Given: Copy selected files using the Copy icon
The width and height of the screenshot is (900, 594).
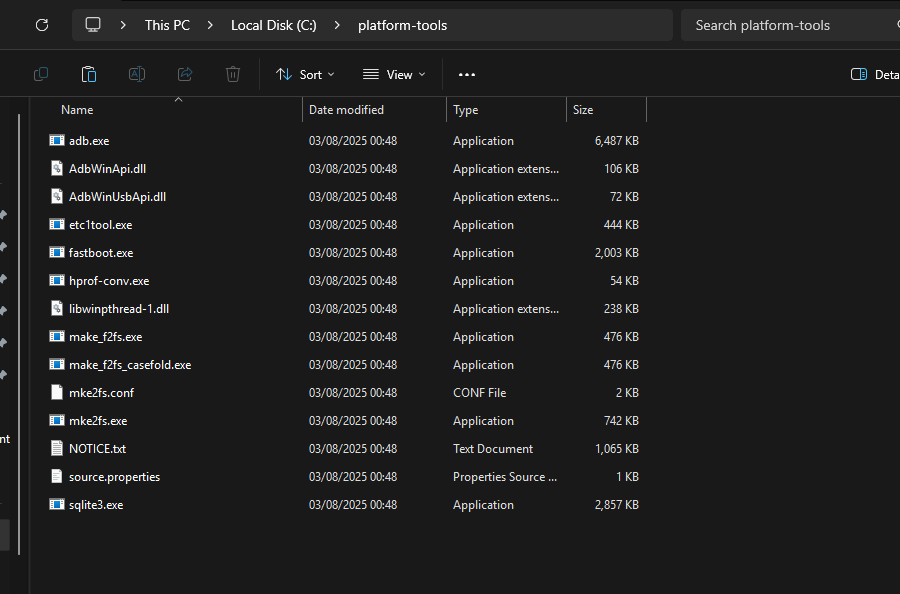Looking at the screenshot, I should pos(40,74).
